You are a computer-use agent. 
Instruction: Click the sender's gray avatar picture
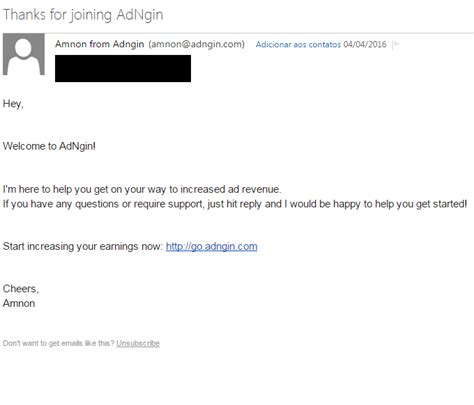point(24,54)
